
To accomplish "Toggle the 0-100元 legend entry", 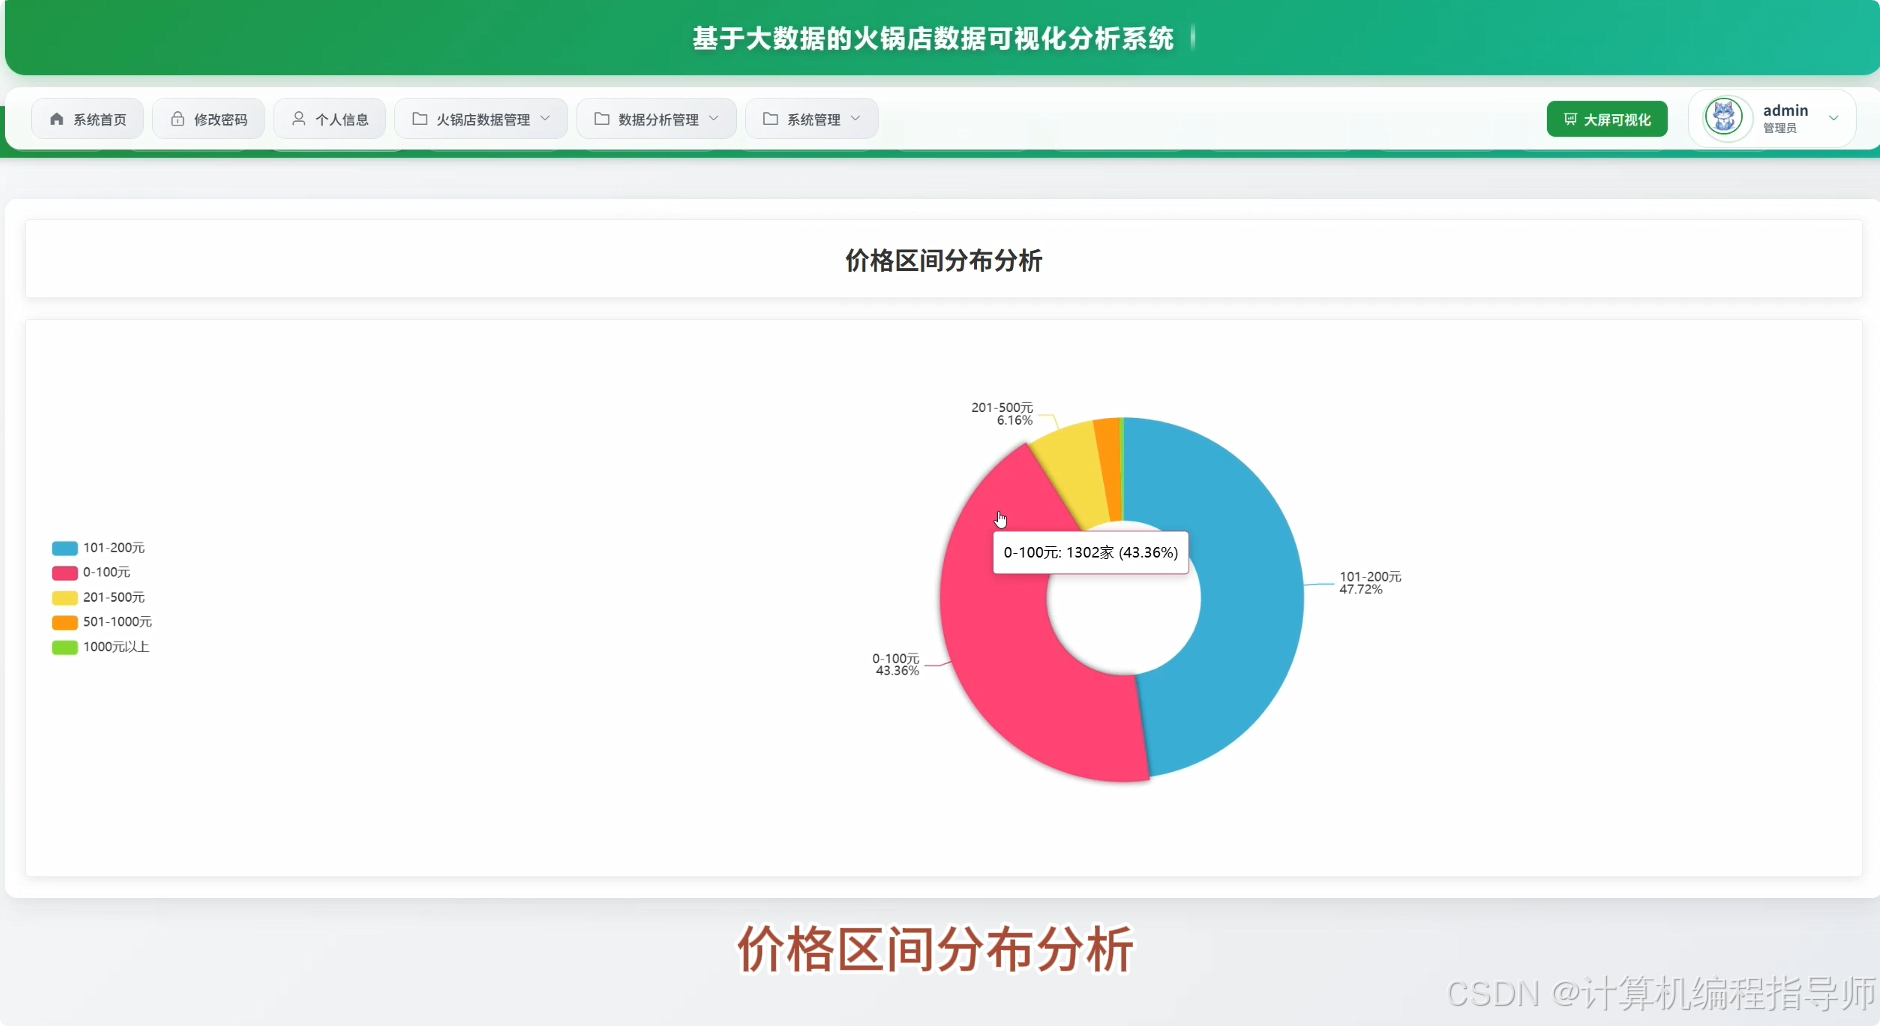I will tap(91, 572).
